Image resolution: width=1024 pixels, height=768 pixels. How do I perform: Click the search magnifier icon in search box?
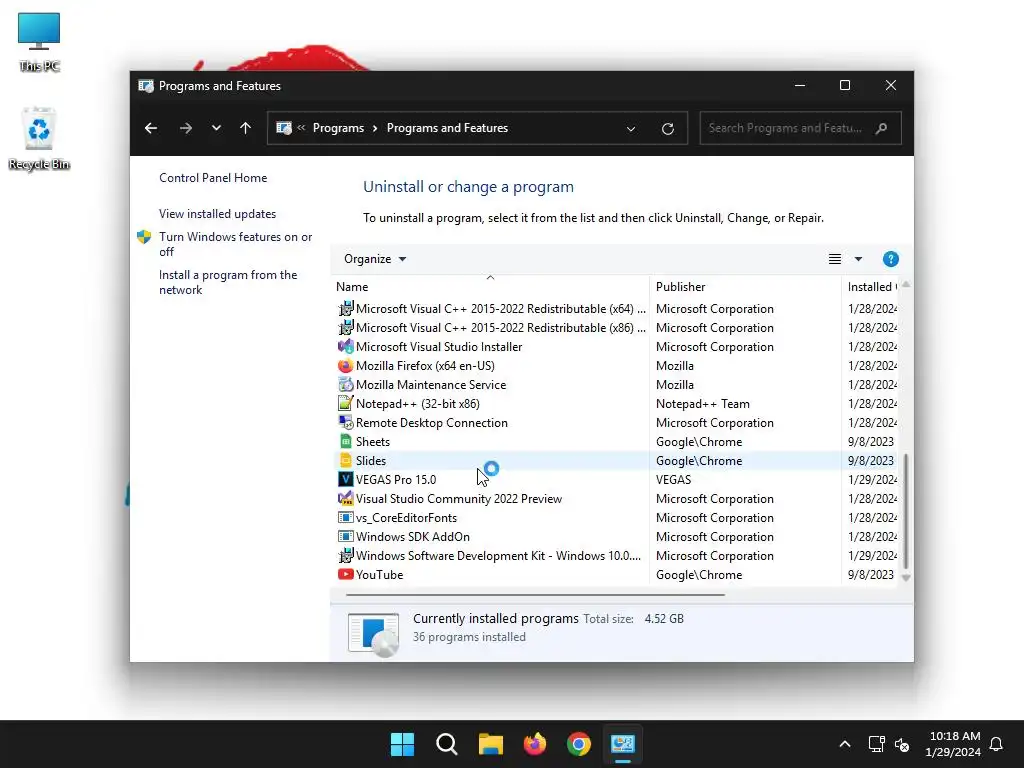pyautogui.click(x=882, y=128)
